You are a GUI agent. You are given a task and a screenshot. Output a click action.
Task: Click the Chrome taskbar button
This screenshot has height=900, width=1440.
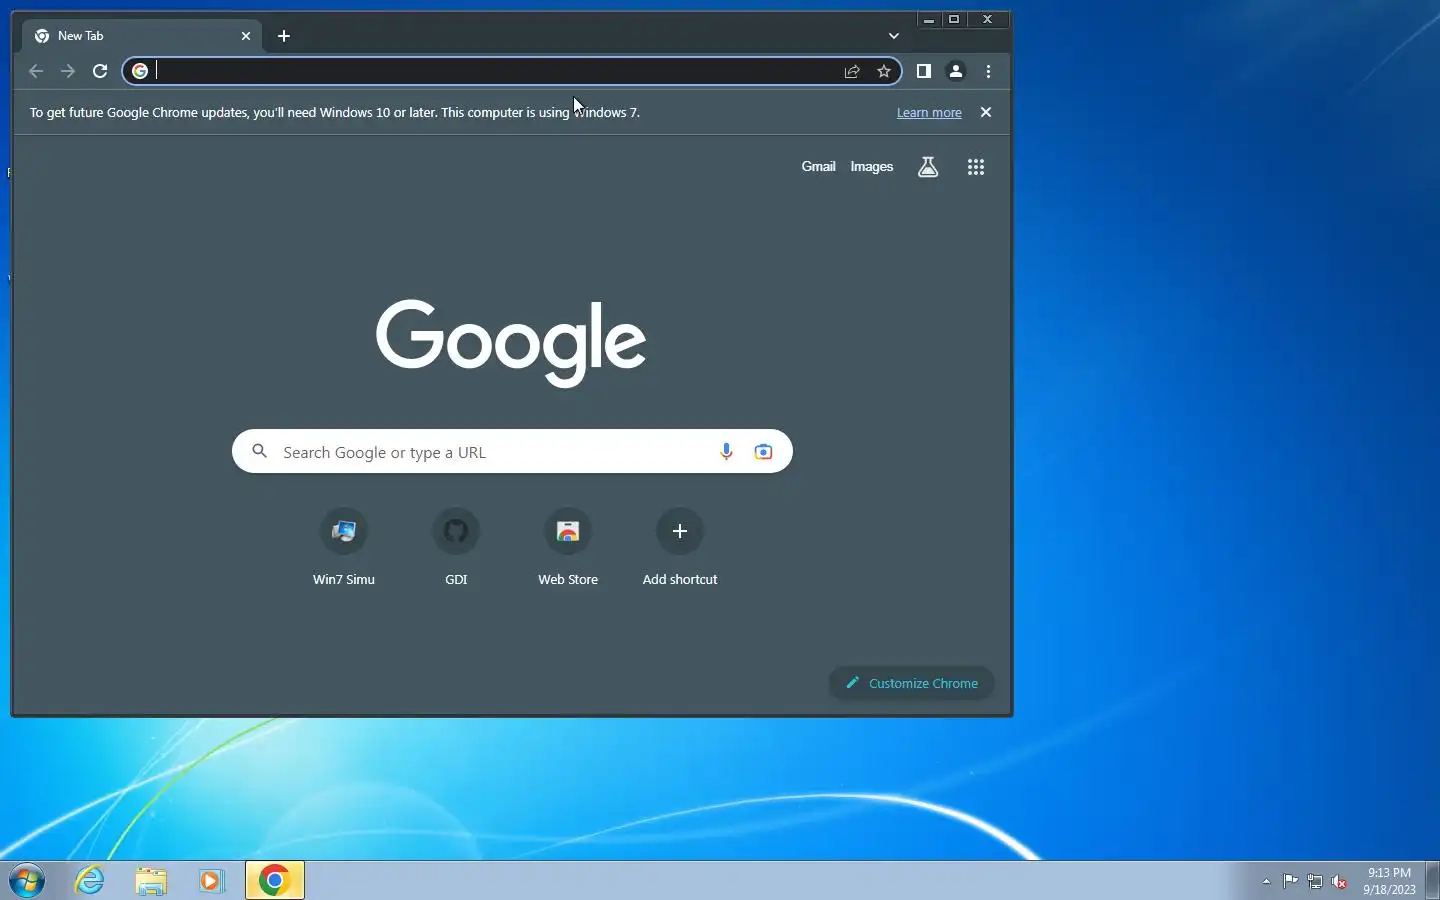tap(275, 880)
